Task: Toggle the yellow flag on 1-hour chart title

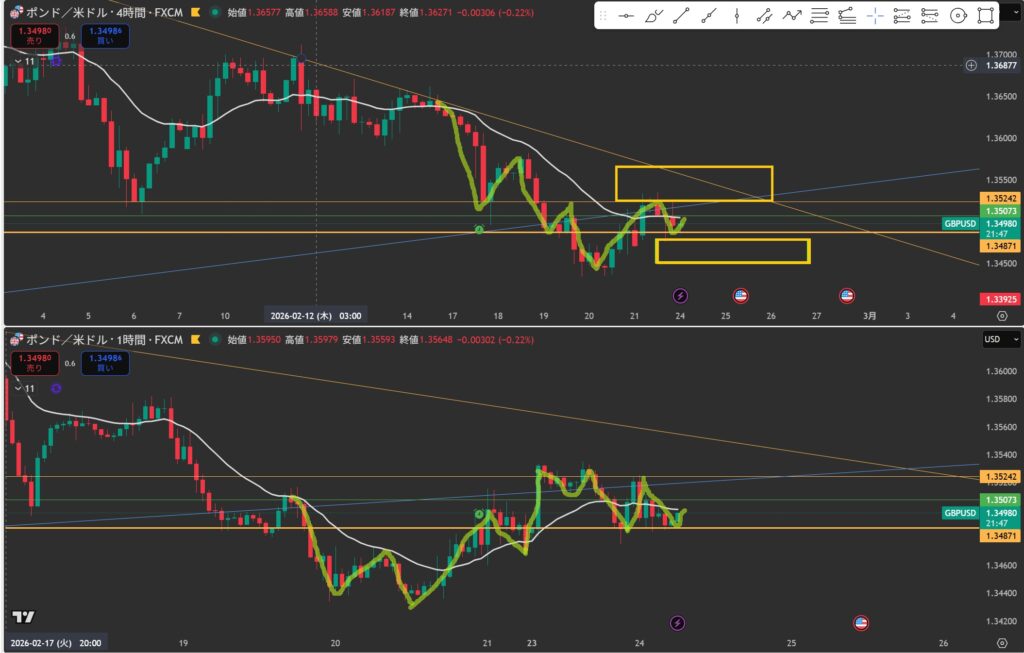Action: click(192, 340)
